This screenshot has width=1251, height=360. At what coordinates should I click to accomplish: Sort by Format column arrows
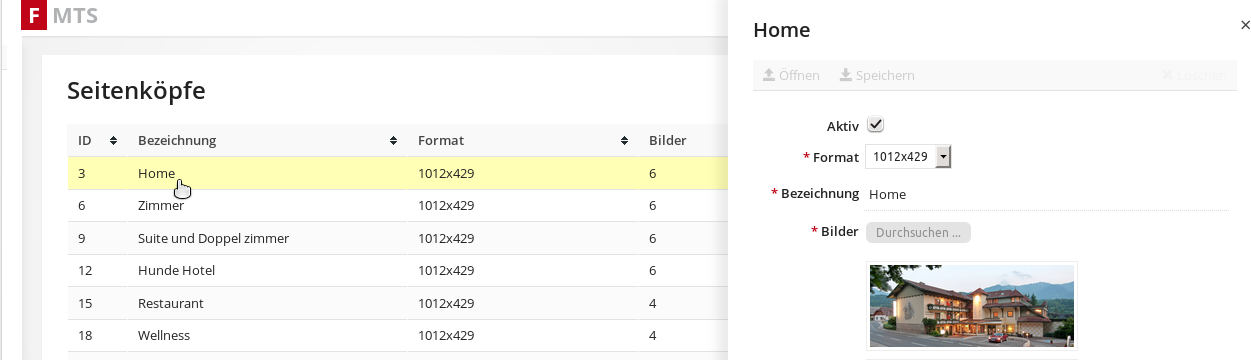click(x=624, y=141)
